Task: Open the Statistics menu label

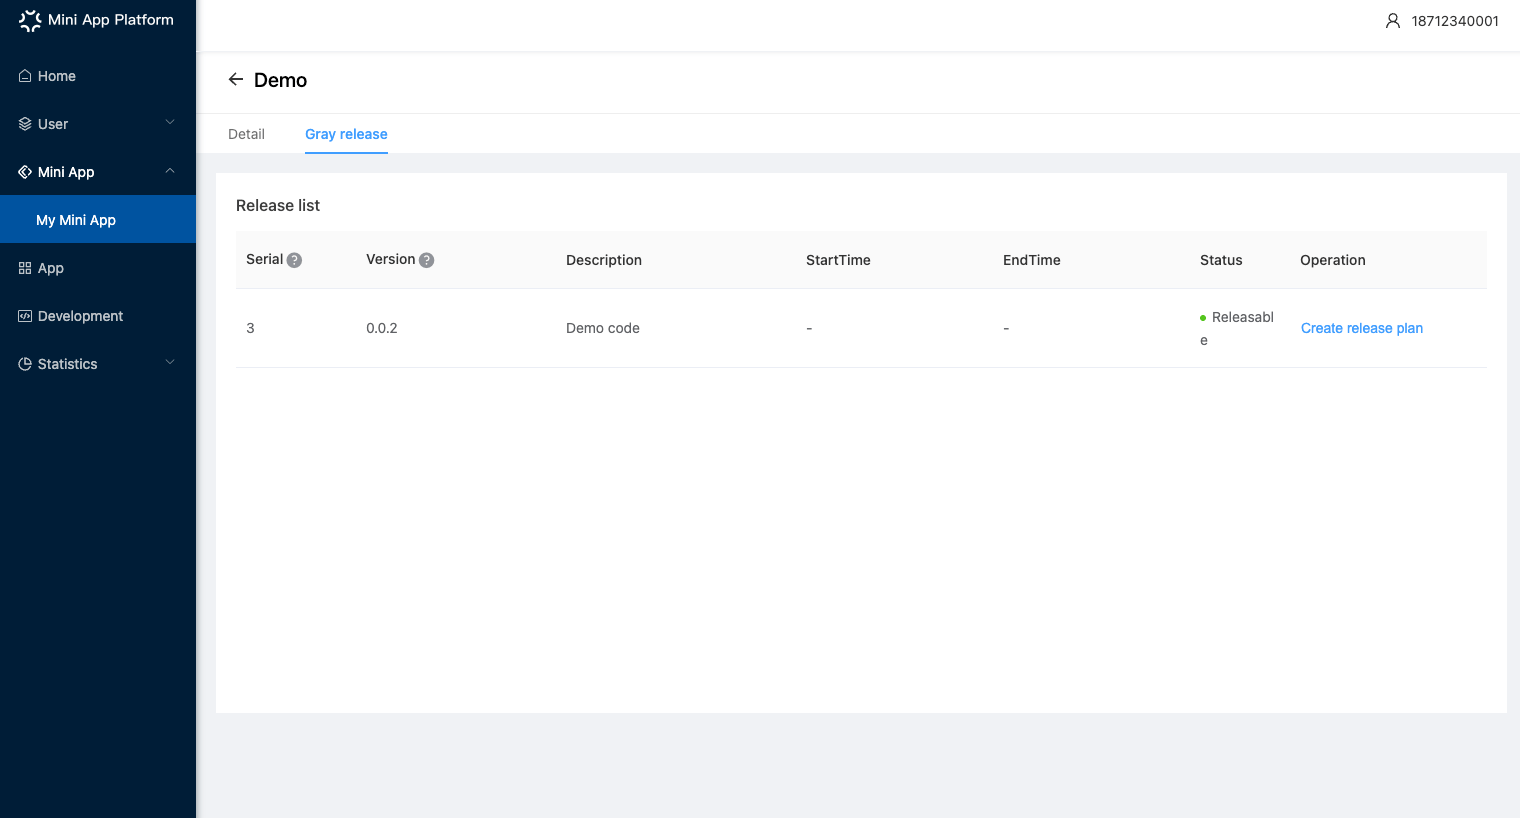Action: coord(68,364)
